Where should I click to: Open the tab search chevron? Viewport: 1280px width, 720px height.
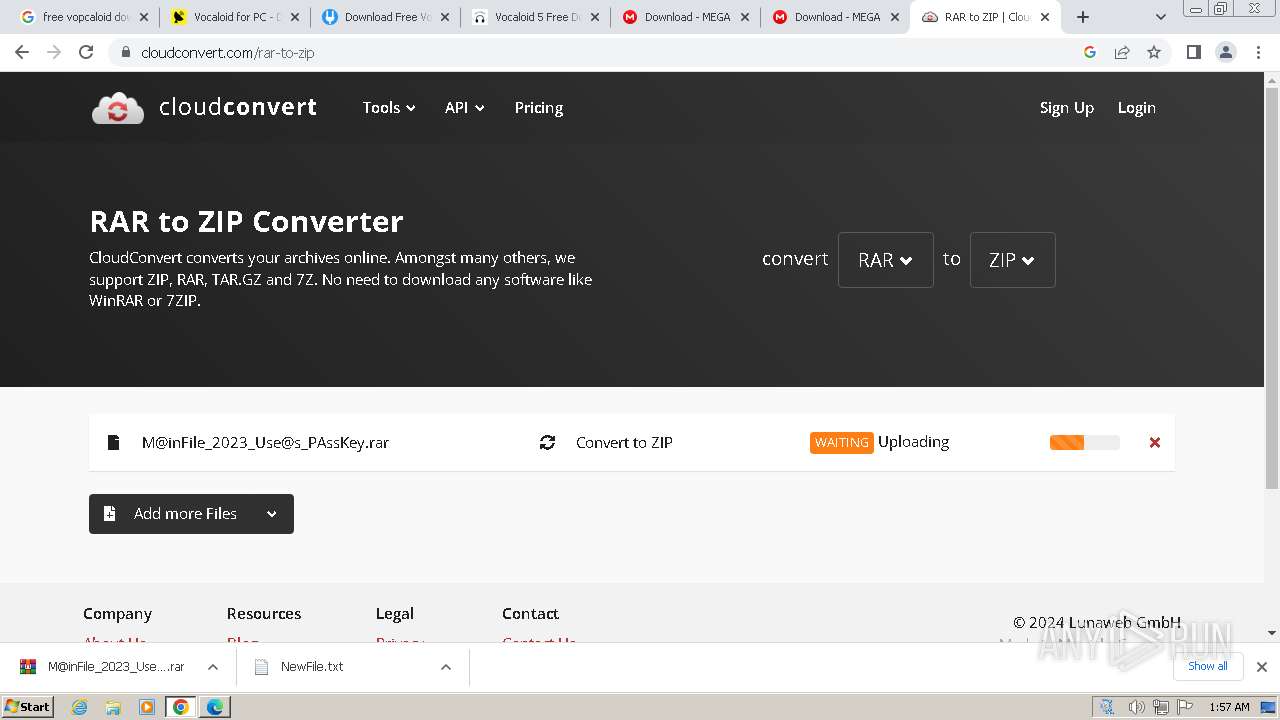[x=1160, y=17]
